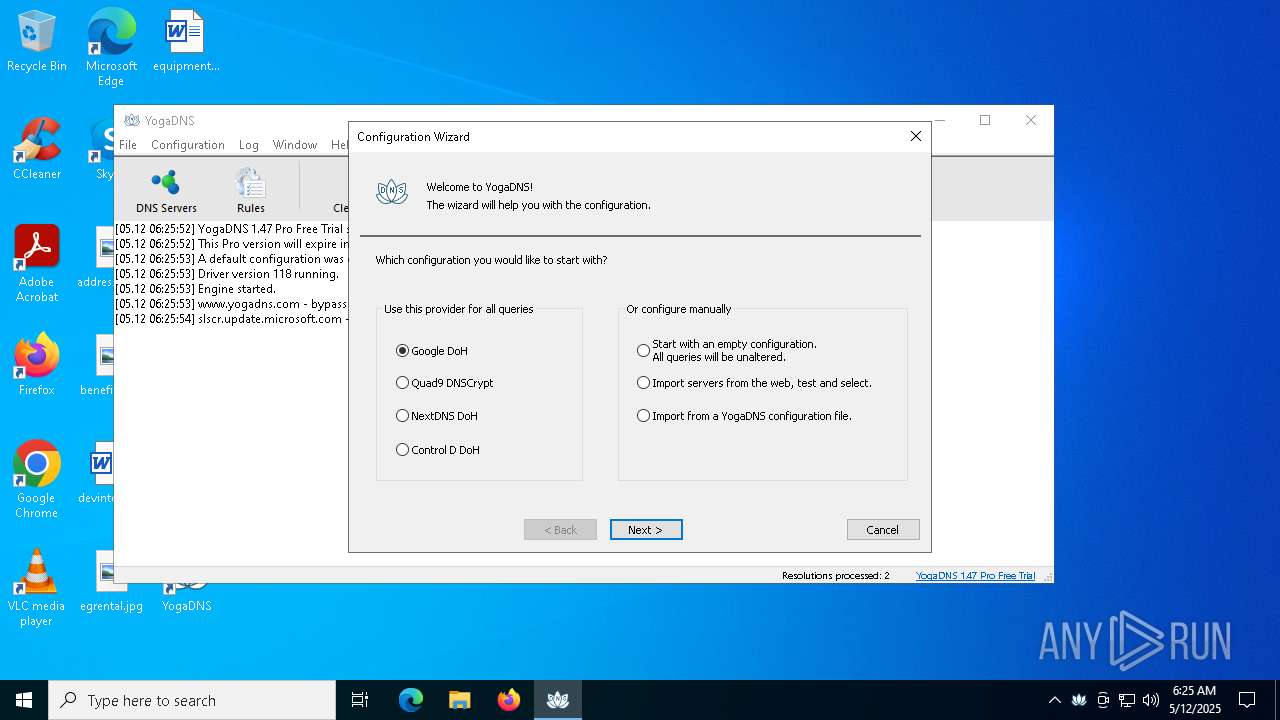1280x720 pixels.
Task: Click YogaDNS taskbar button
Action: point(557,700)
